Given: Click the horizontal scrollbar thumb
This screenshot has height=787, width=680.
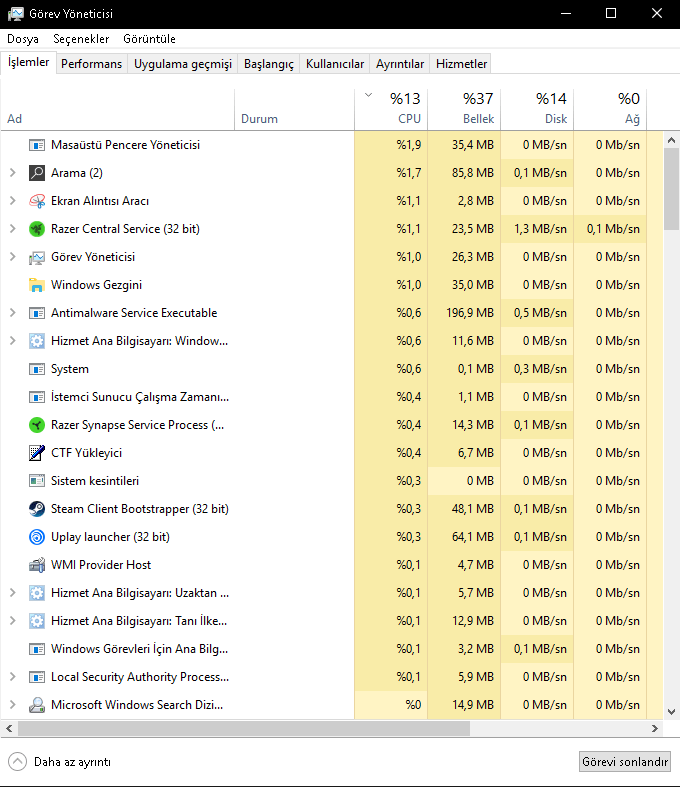Looking at the screenshot, I should pyautogui.click(x=244, y=728).
